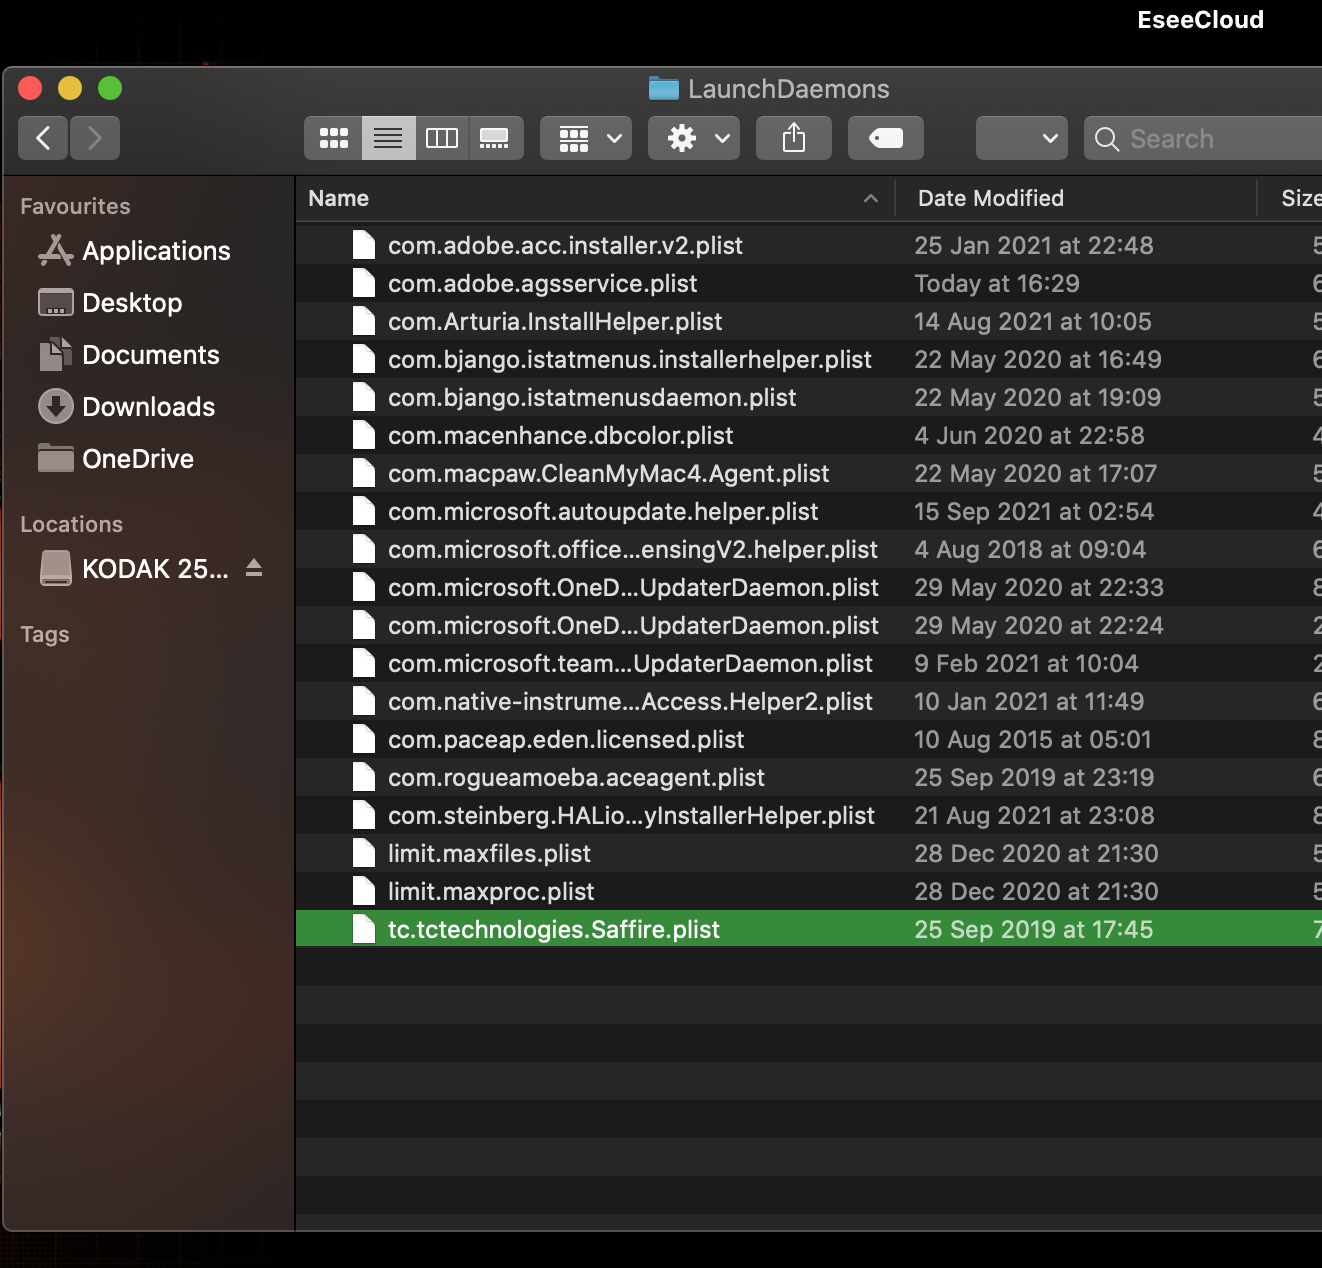Click the Favourites sidebar heading
Viewport: 1322px width, 1268px height.
pyautogui.click(x=75, y=206)
